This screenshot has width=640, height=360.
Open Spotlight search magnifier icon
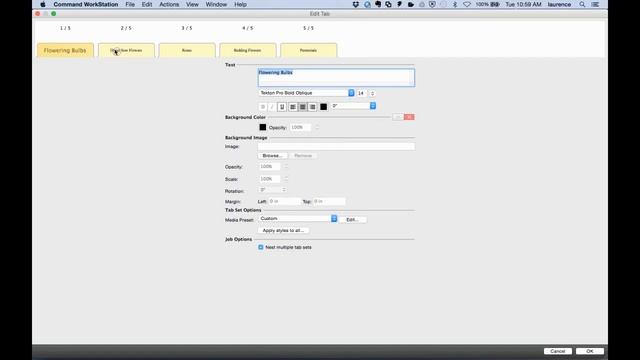pos(582,4)
